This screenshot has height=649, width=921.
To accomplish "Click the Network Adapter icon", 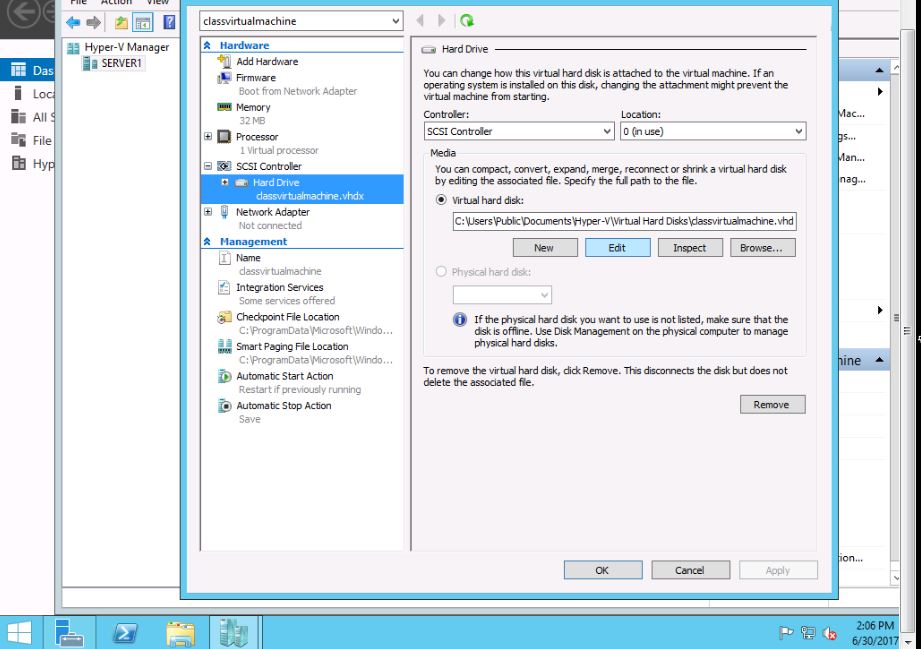I will (224, 212).
